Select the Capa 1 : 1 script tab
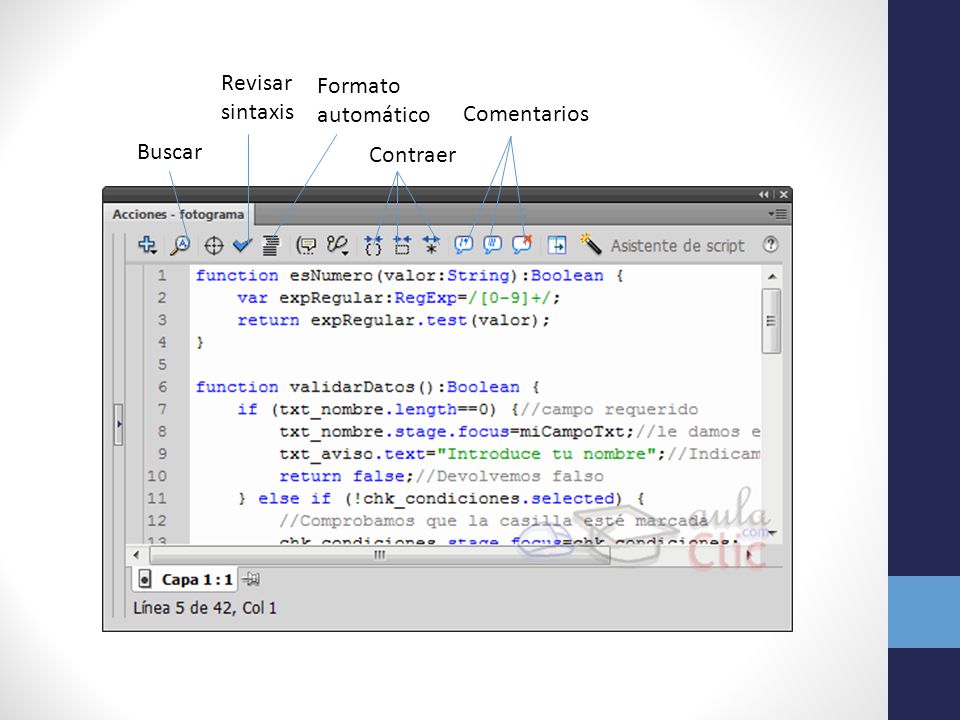The image size is (960, 720). pos(186,579)
